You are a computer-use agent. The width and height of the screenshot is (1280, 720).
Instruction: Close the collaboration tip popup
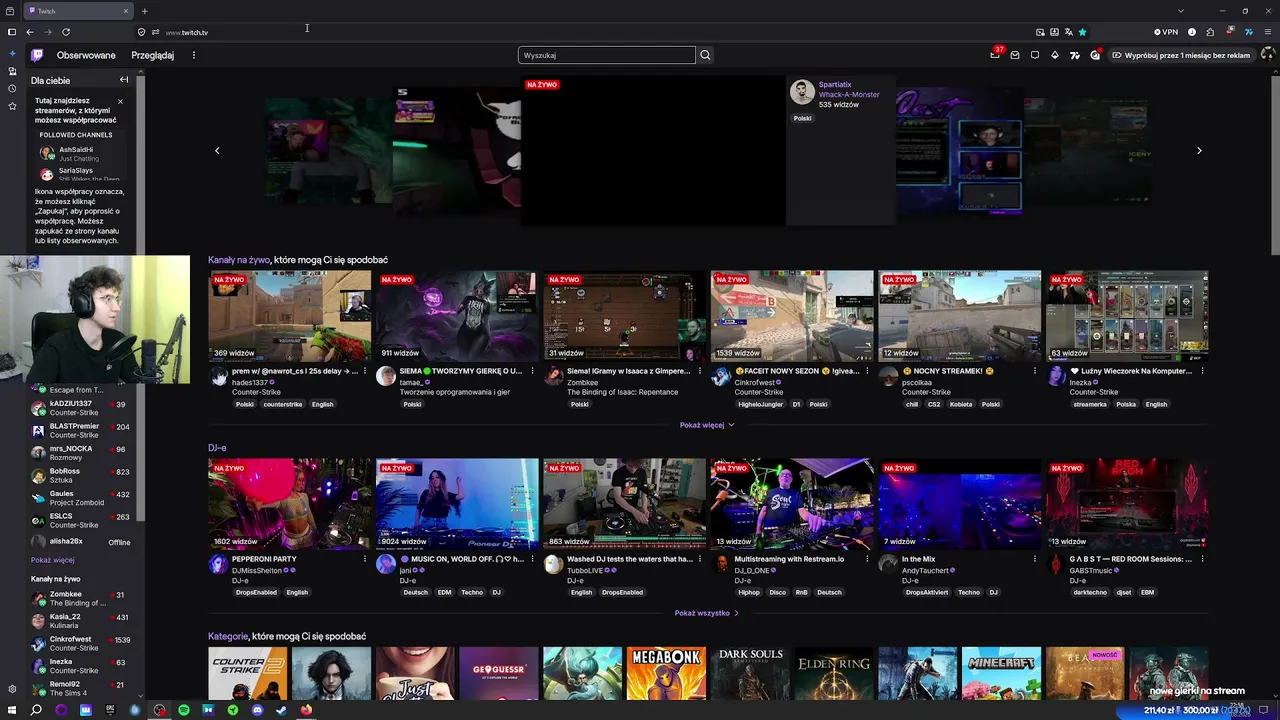point(120,101)
